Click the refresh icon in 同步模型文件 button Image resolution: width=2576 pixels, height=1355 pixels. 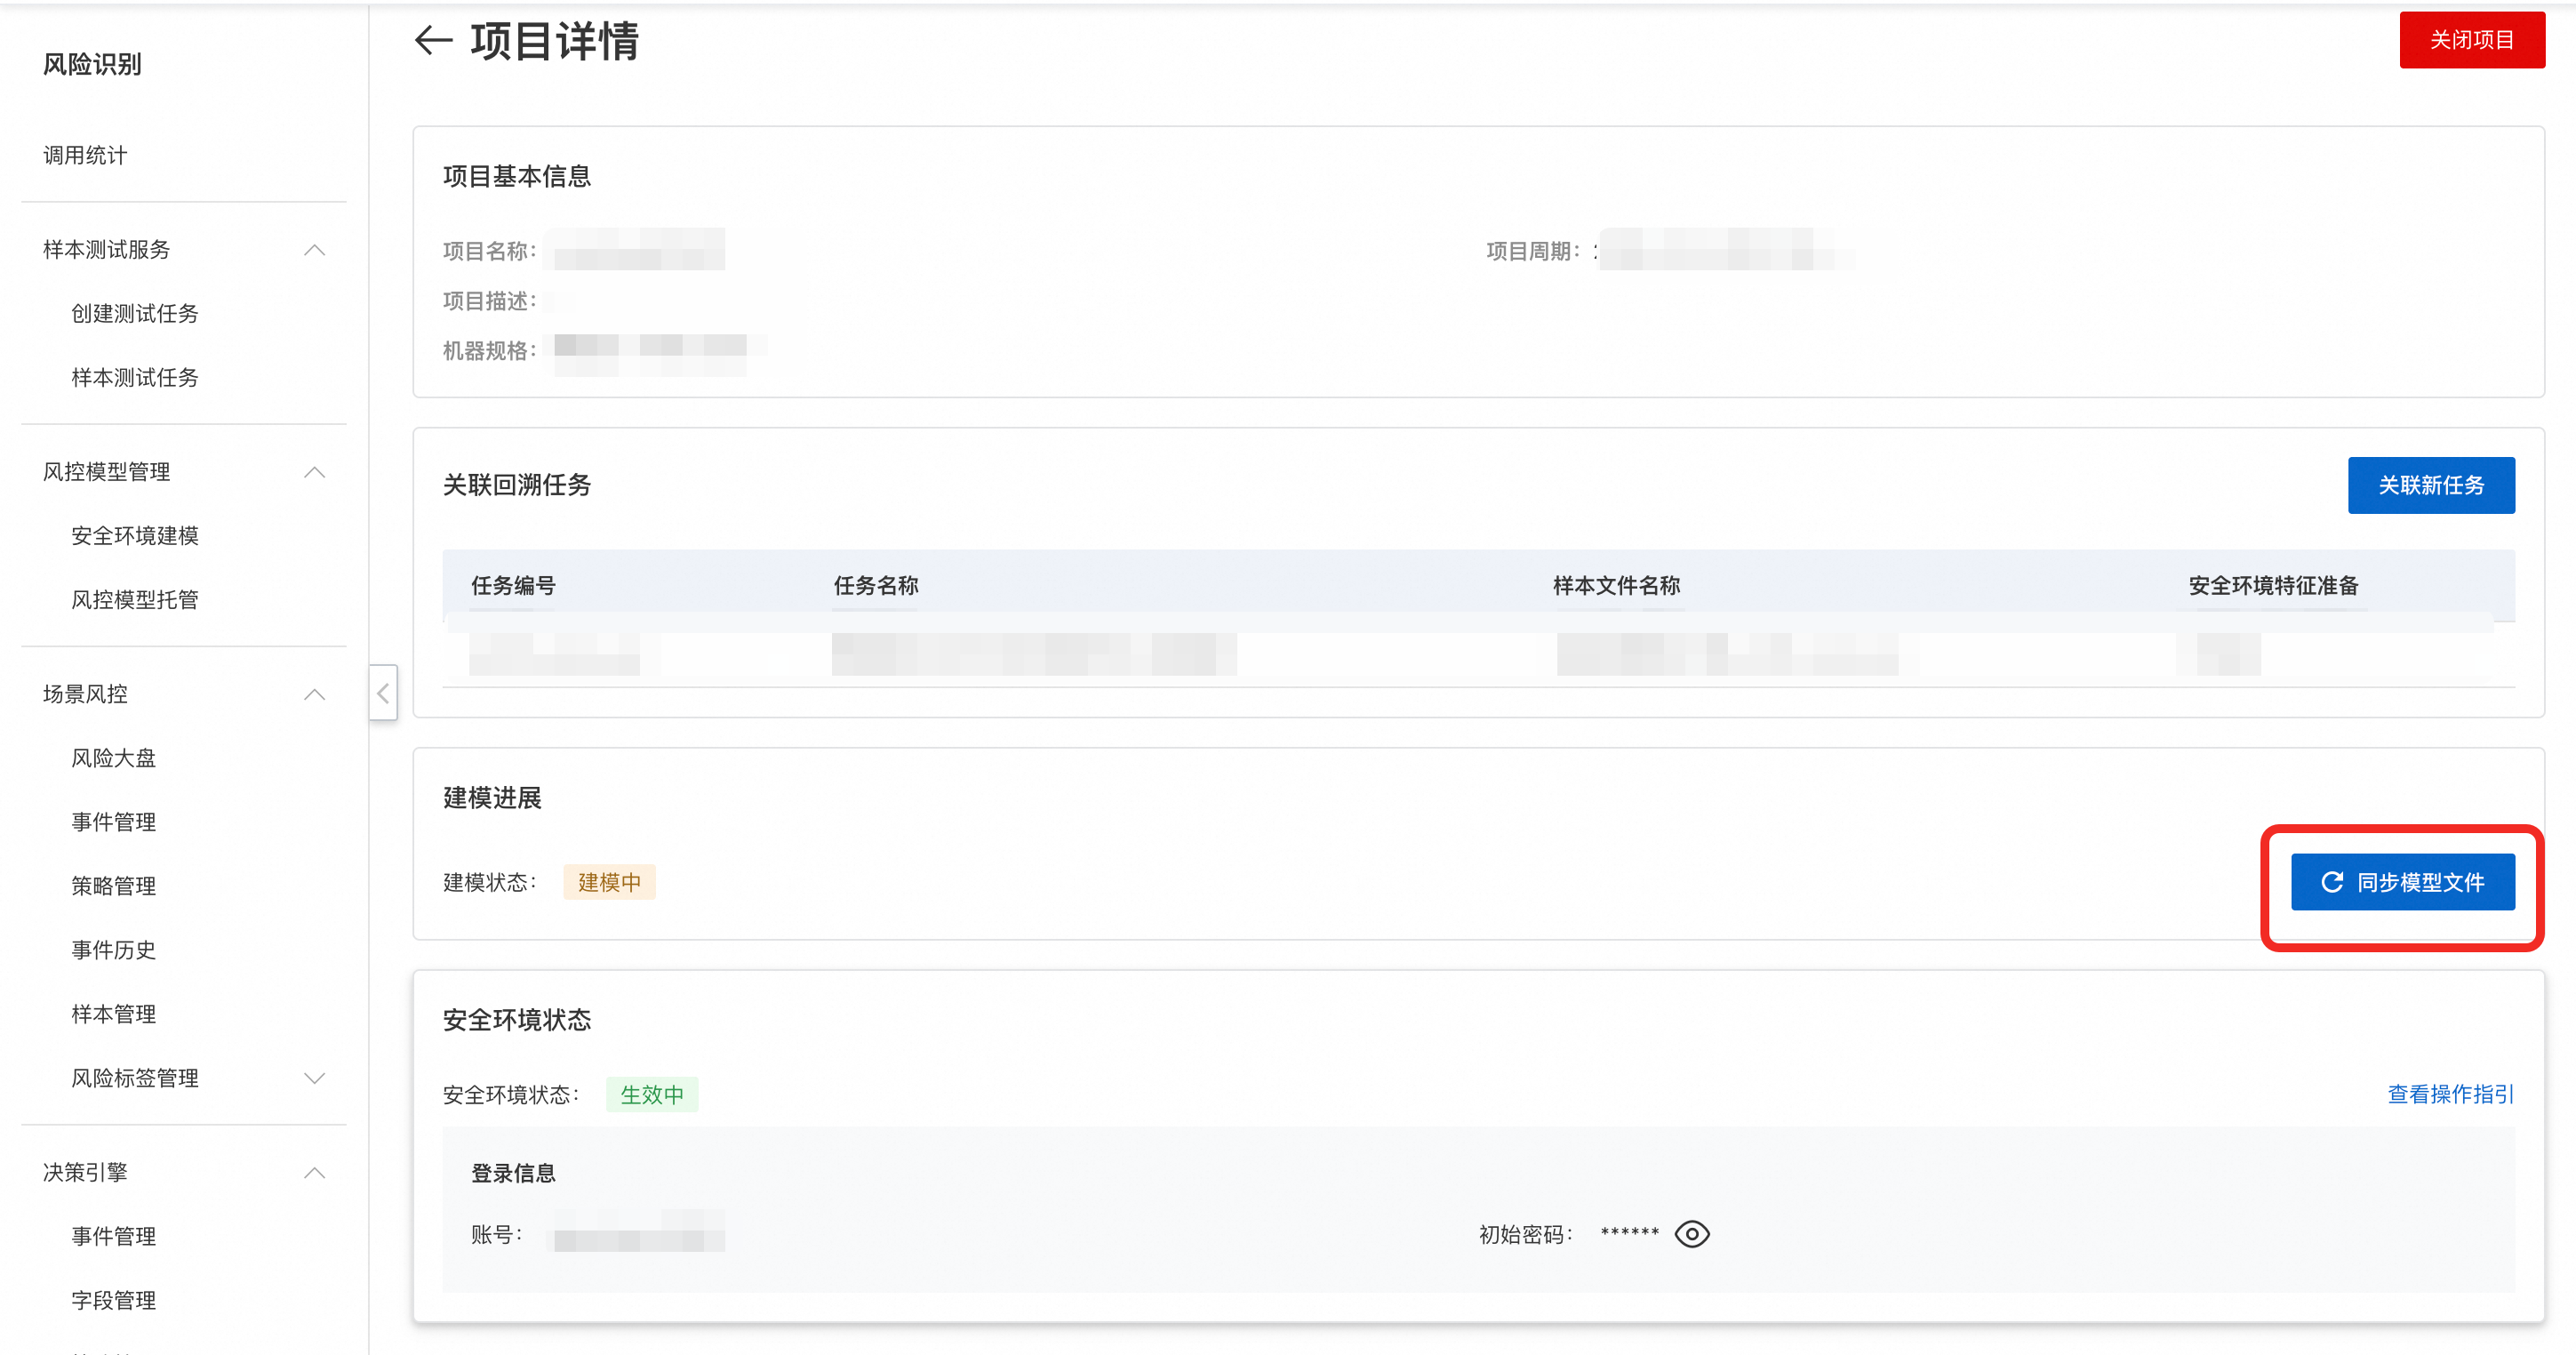[2332, 882]
